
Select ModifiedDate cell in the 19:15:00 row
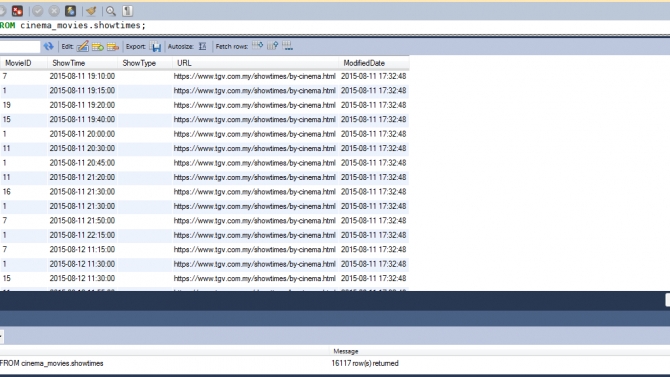[x=374, y=91]
